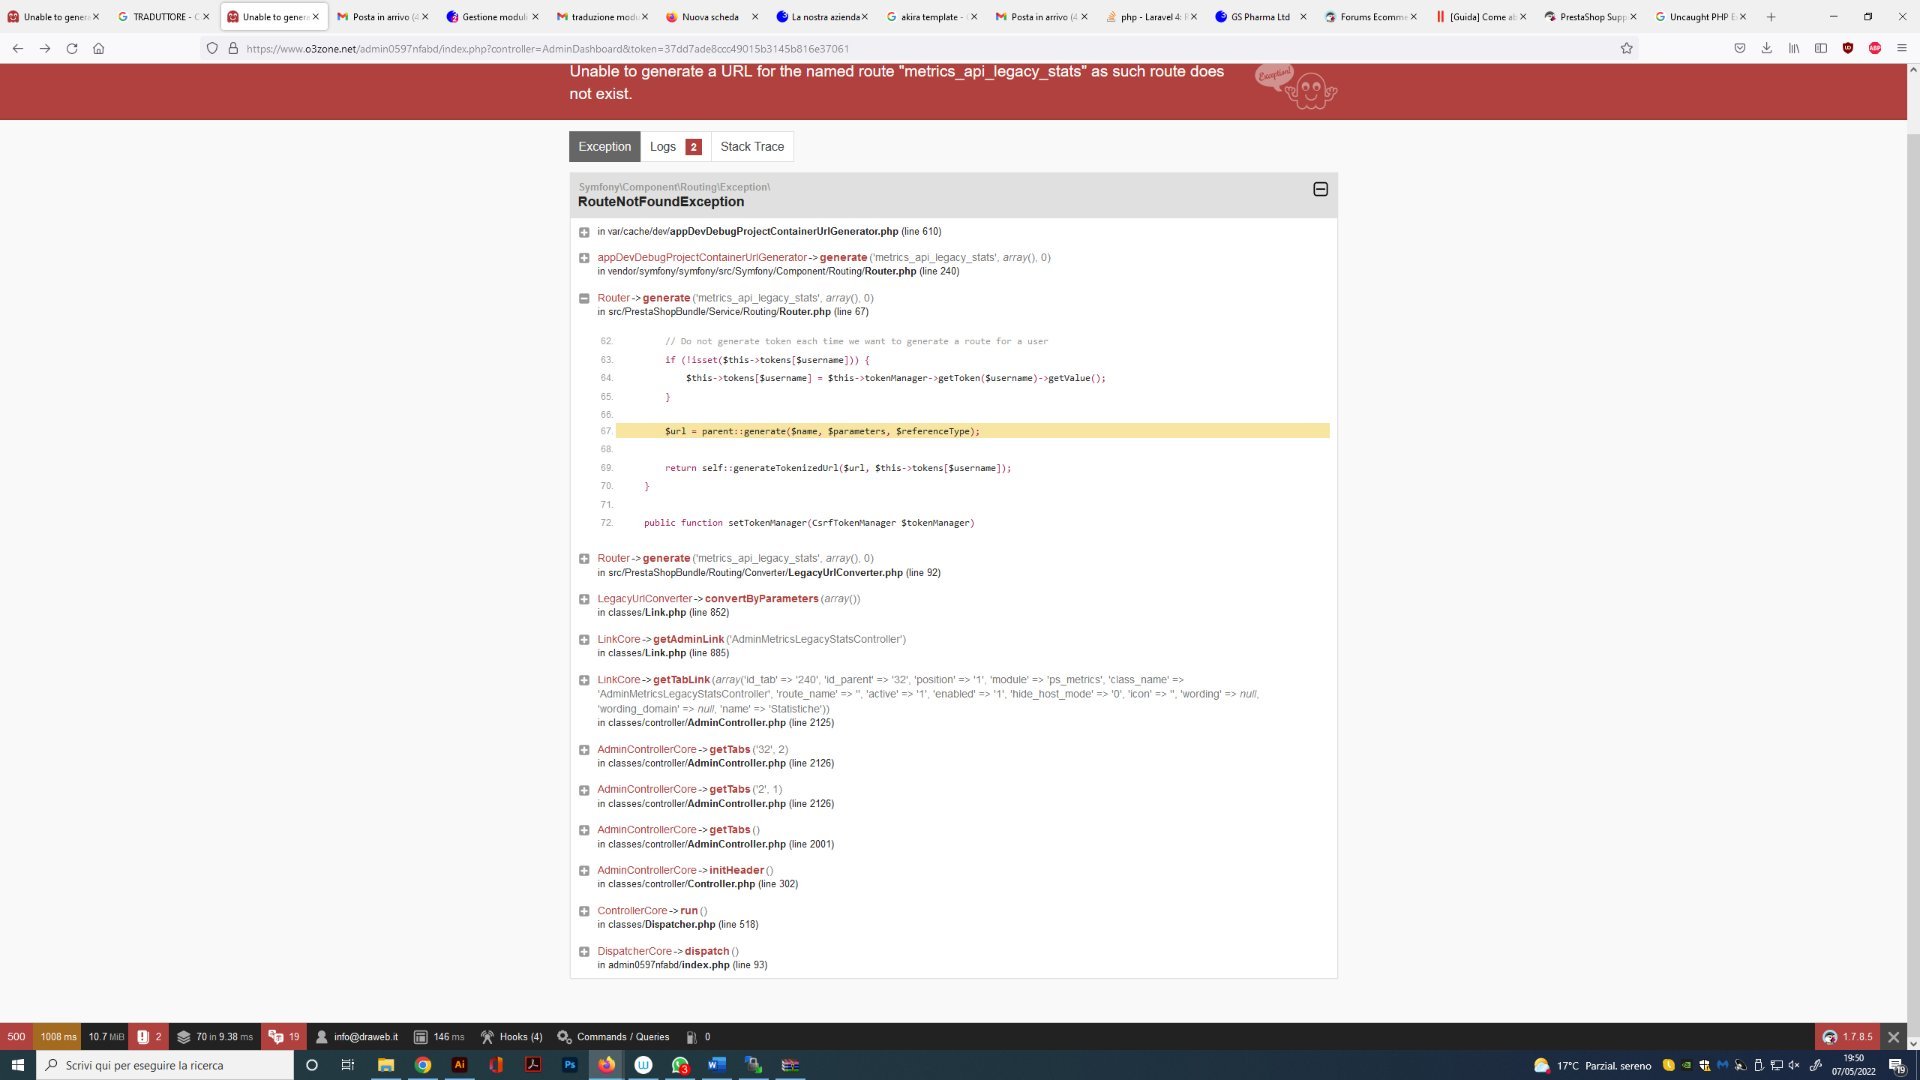Open the Stack Trace tab

click(752, 147)
